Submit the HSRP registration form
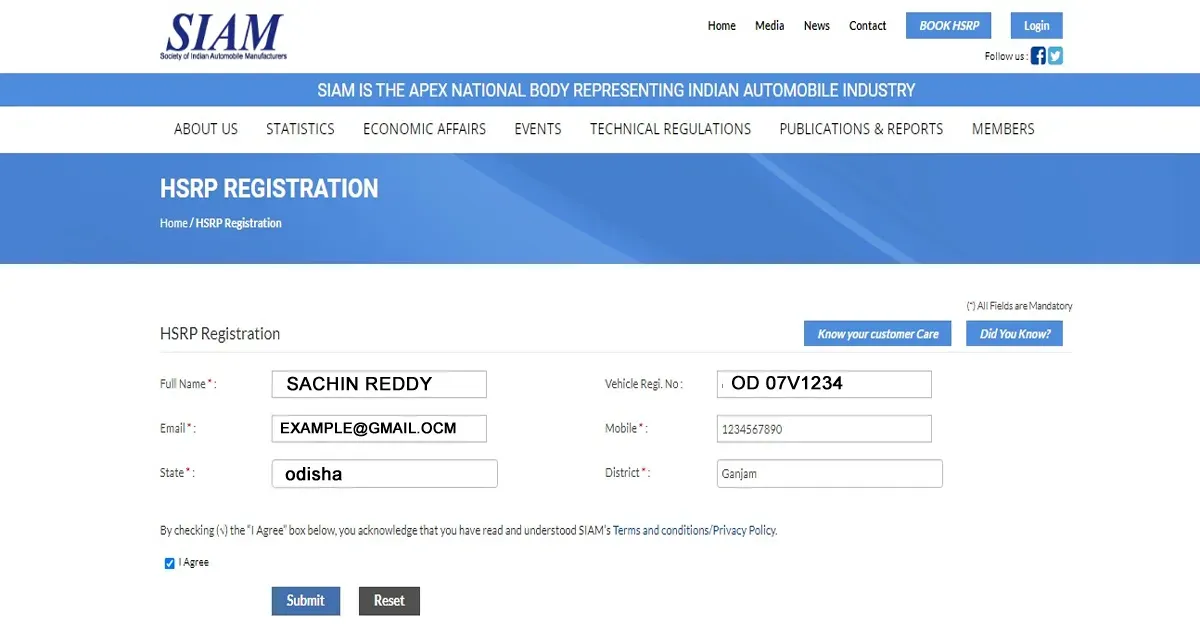The width and height of the screenshot is (1200, 630). point(306,601)
